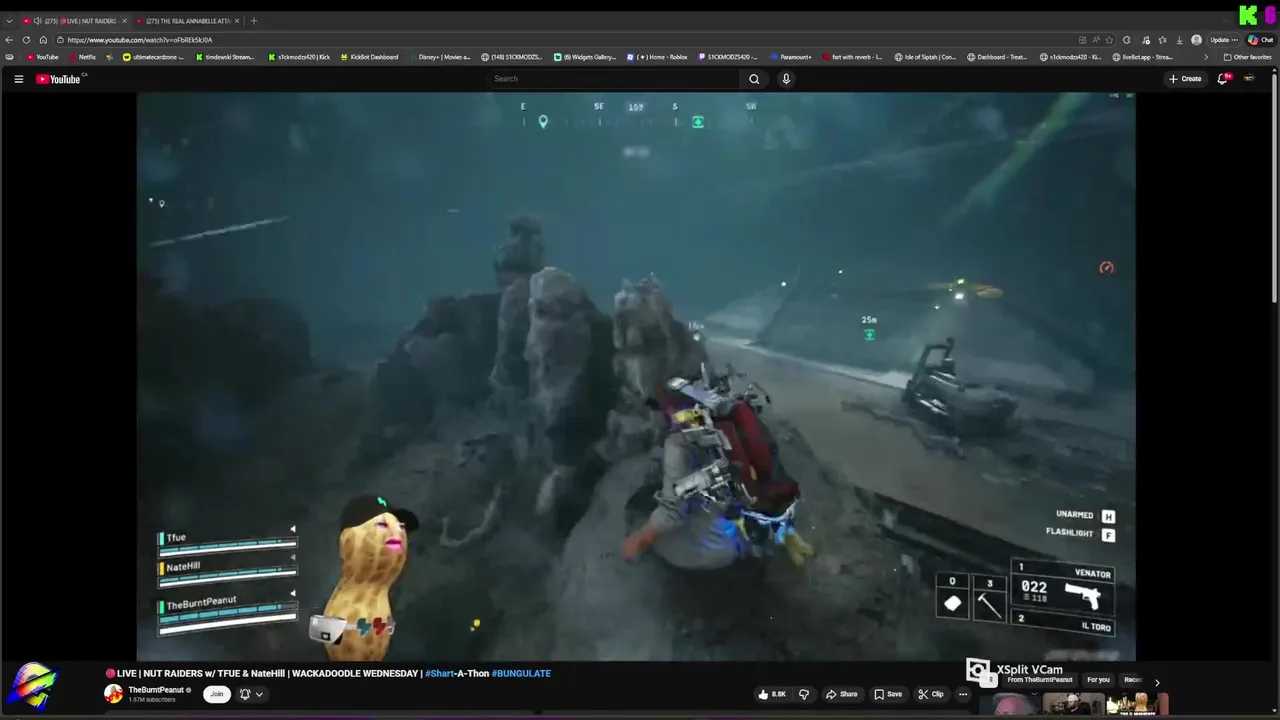This screenshot has height=720, width=1280.
Task: Go to browser home page
Action: point(43,40)
